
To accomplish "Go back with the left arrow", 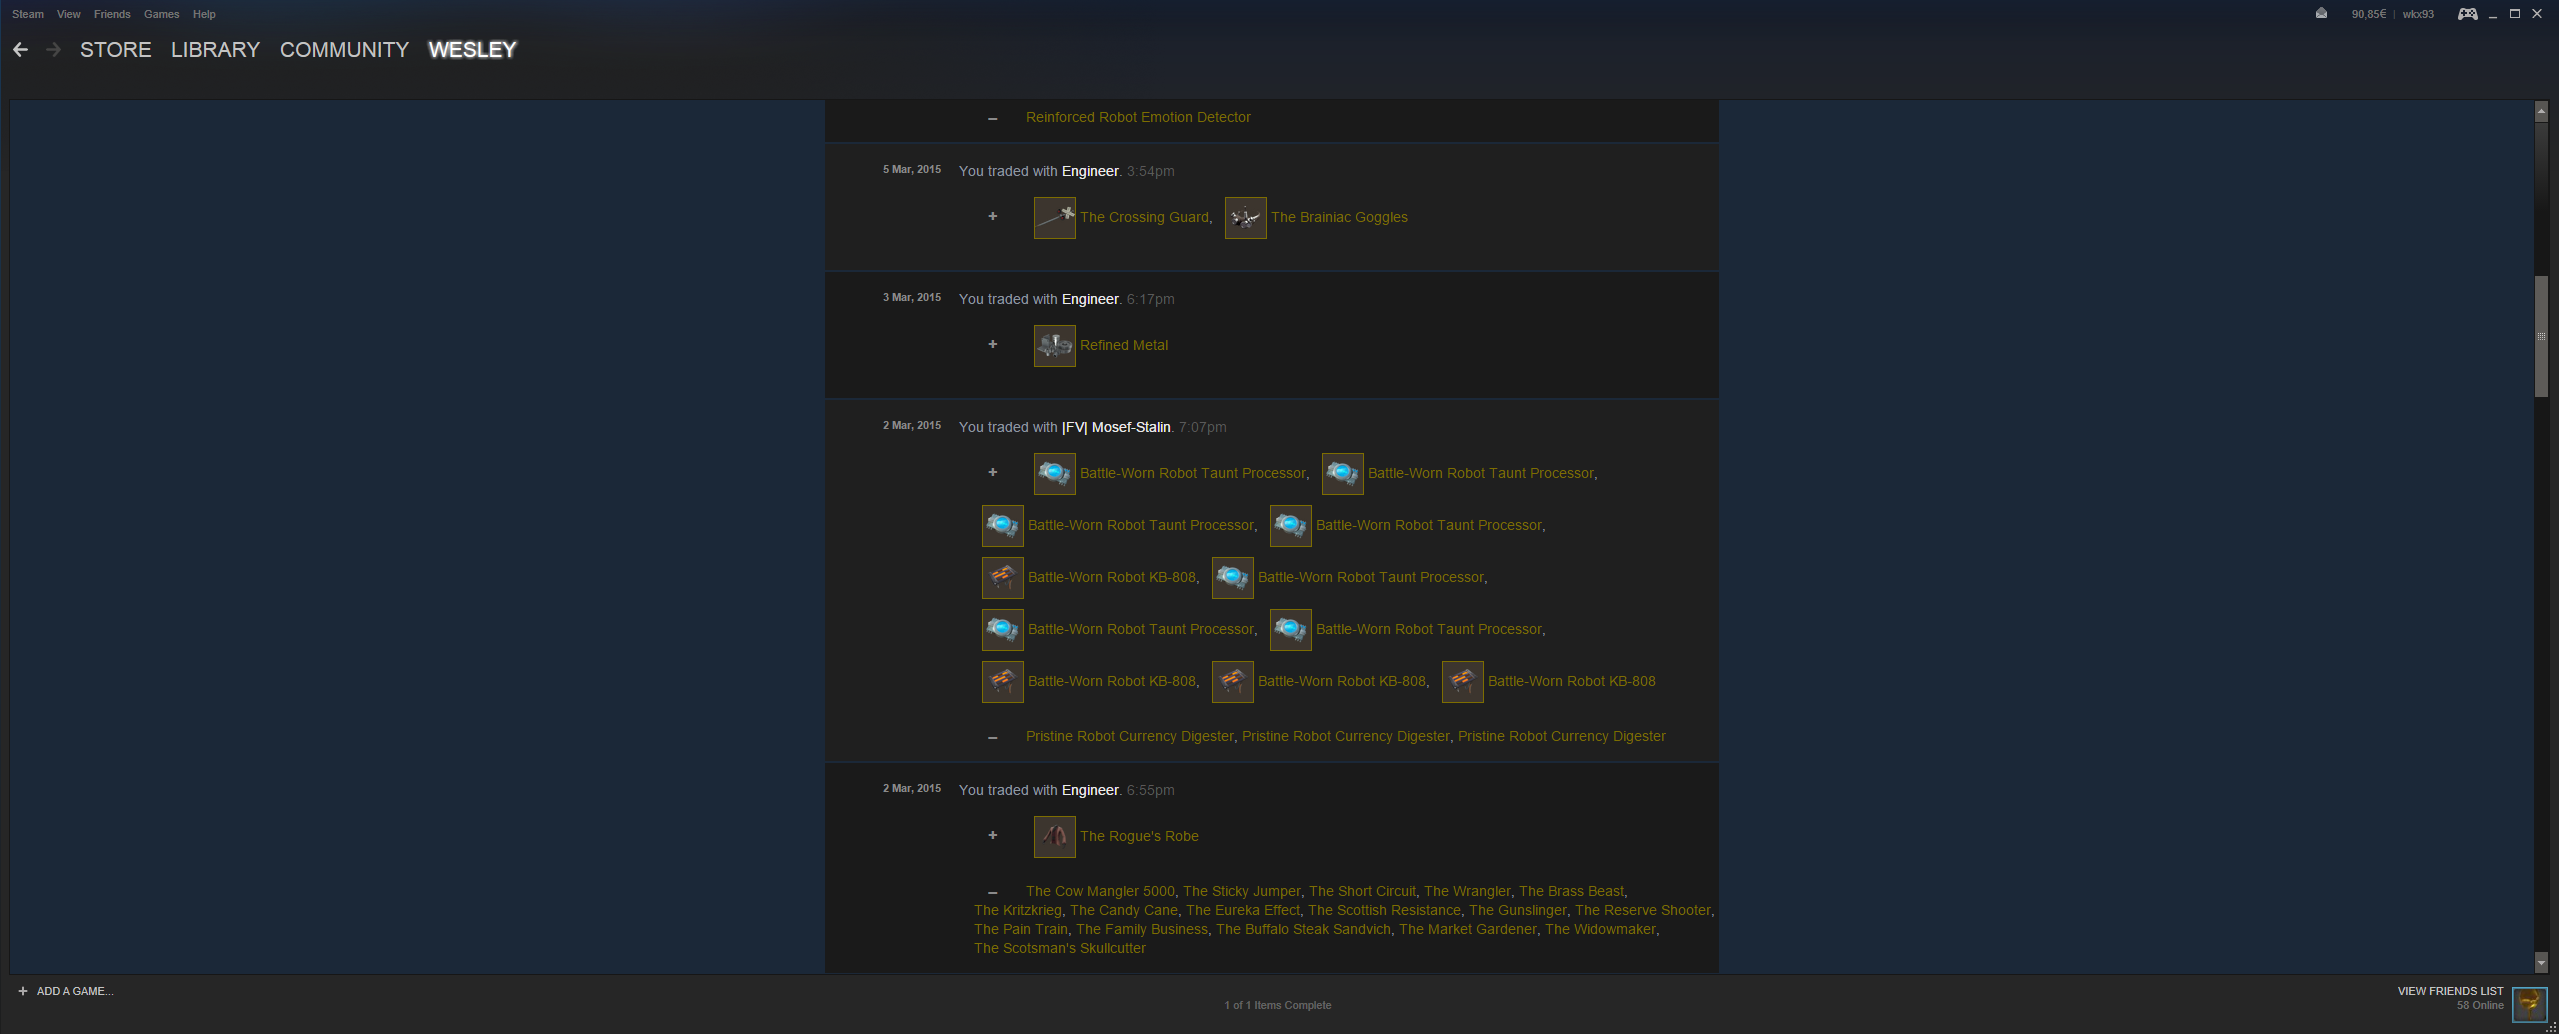I will 20,50.
